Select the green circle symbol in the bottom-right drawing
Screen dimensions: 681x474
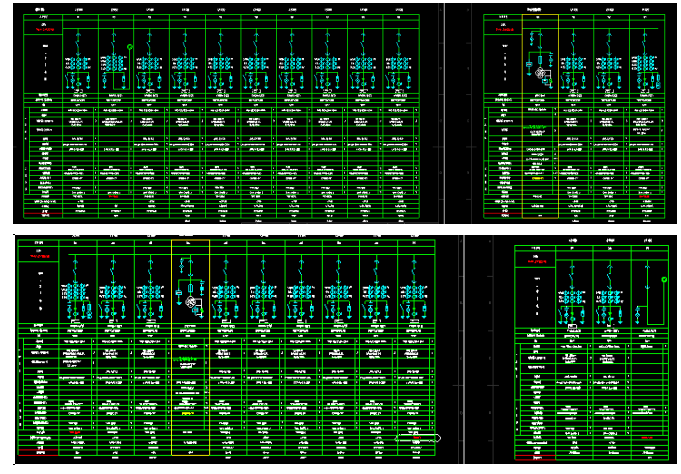pyautogui.click(x=664, y=279)
